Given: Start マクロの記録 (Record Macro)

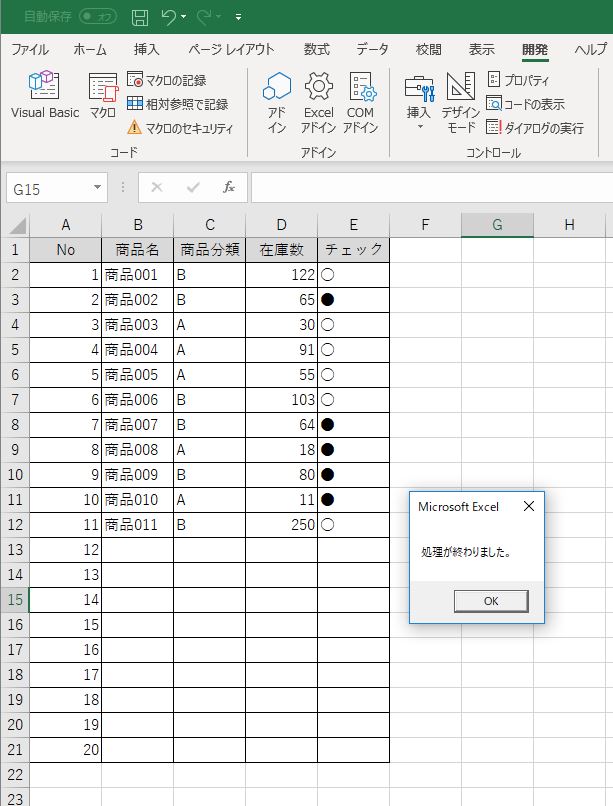Looking at the screenshot, I should point(178,80).
